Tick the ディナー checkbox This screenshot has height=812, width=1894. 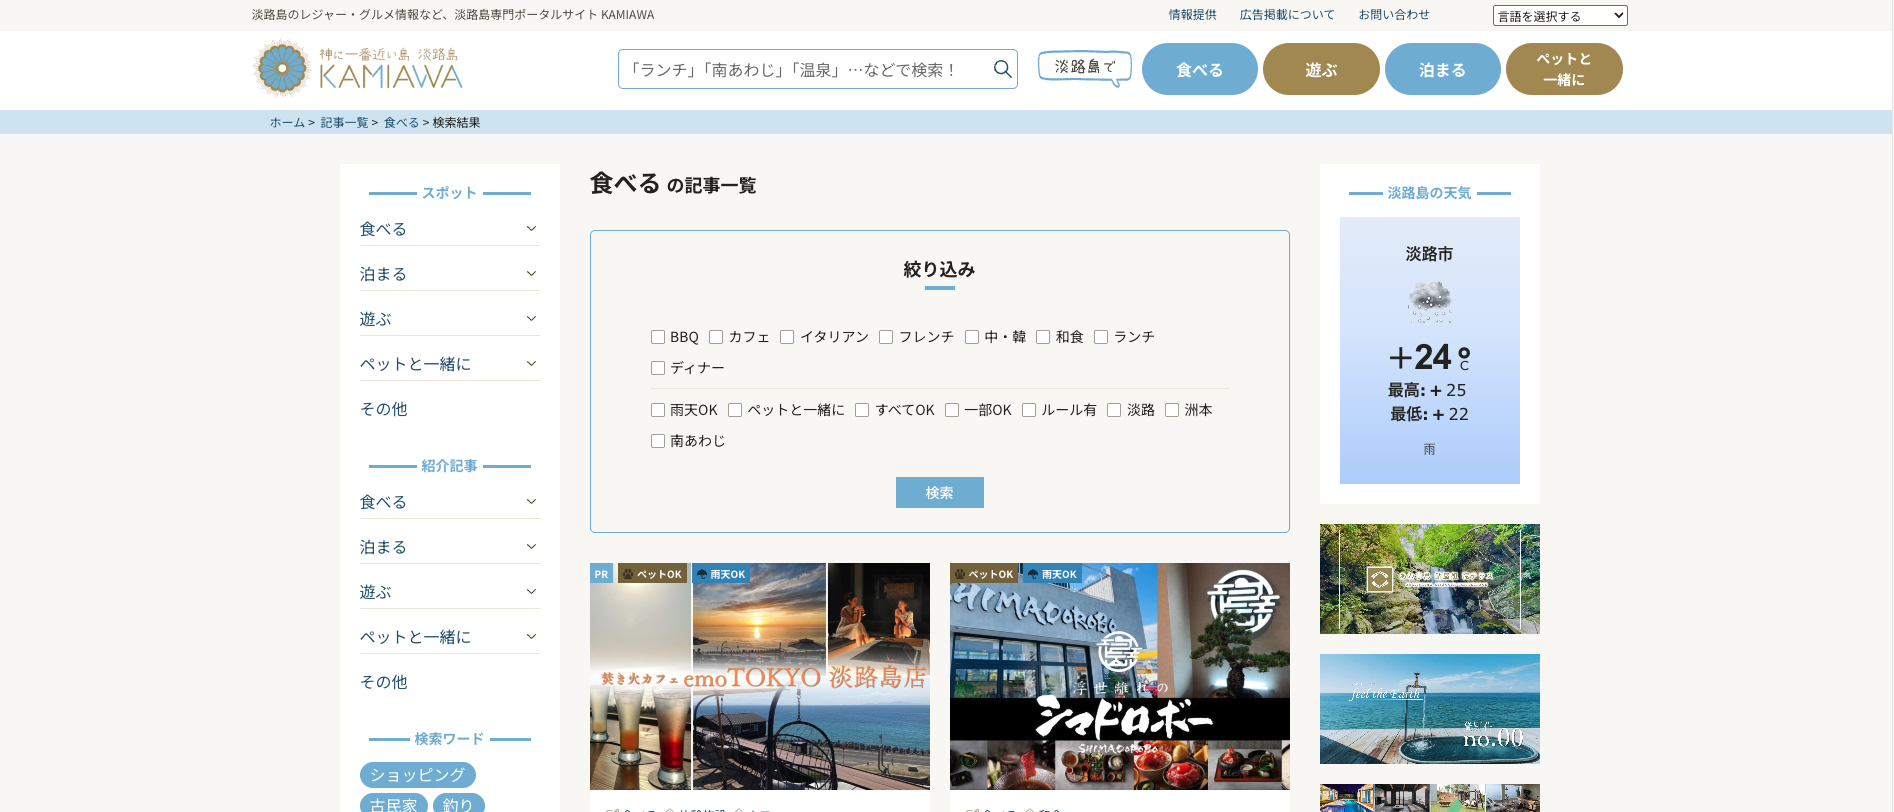(658, 368)
